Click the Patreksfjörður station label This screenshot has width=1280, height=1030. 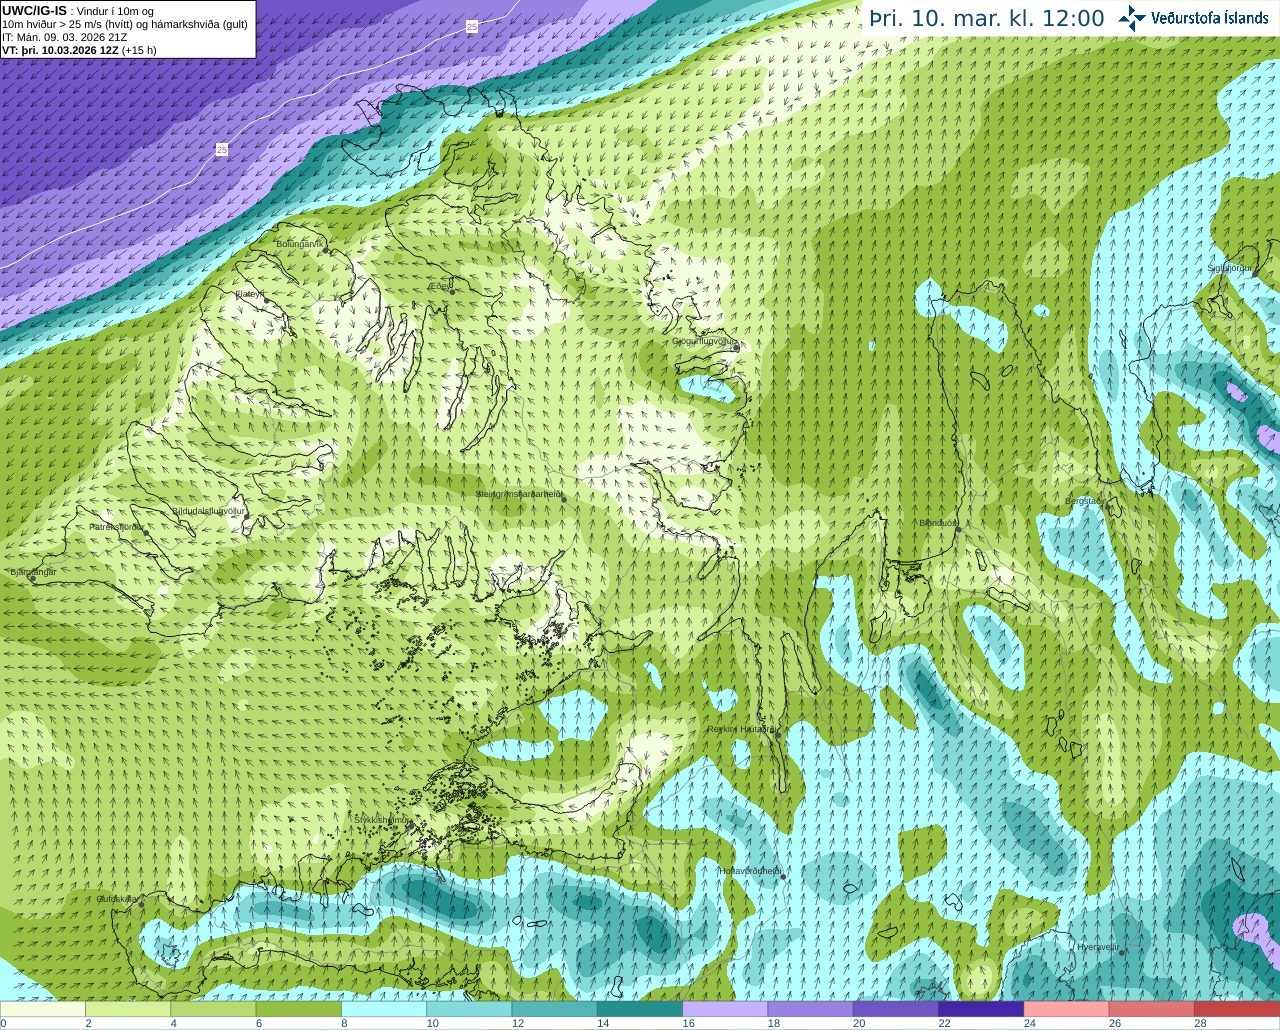(x=117, y=526)
